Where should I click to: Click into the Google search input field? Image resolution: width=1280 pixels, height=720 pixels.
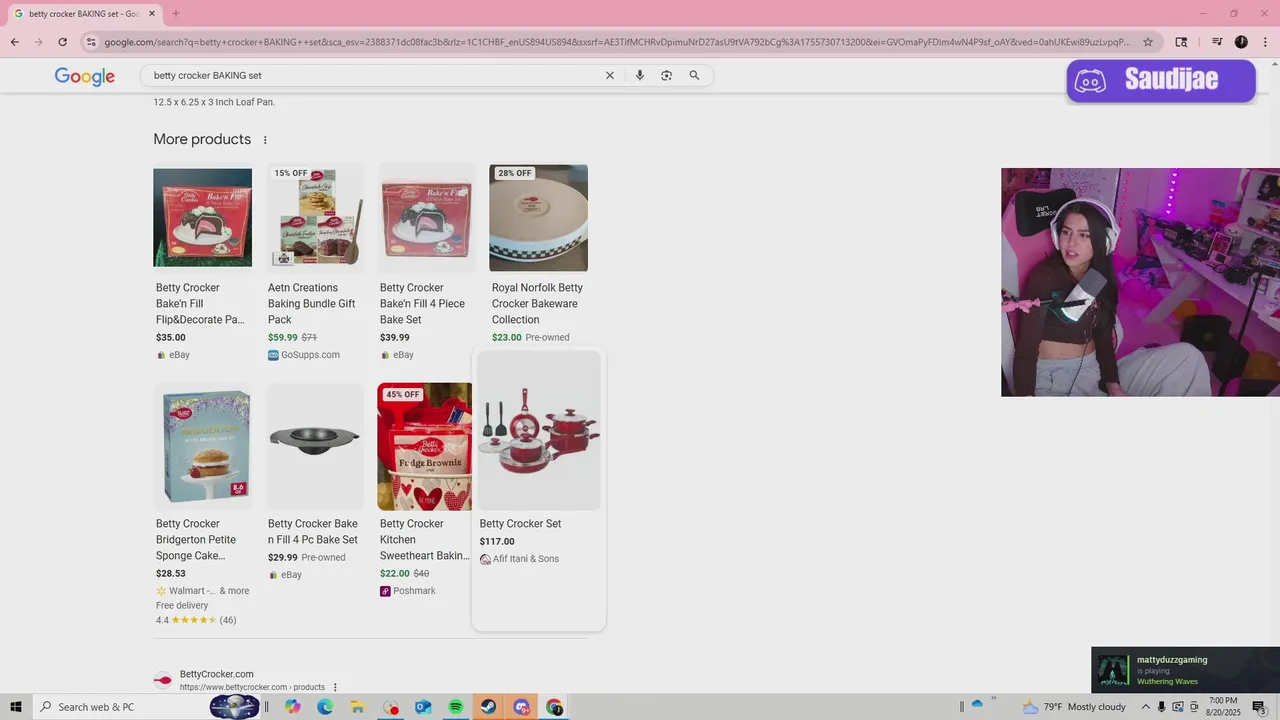[x=375, y=75]
